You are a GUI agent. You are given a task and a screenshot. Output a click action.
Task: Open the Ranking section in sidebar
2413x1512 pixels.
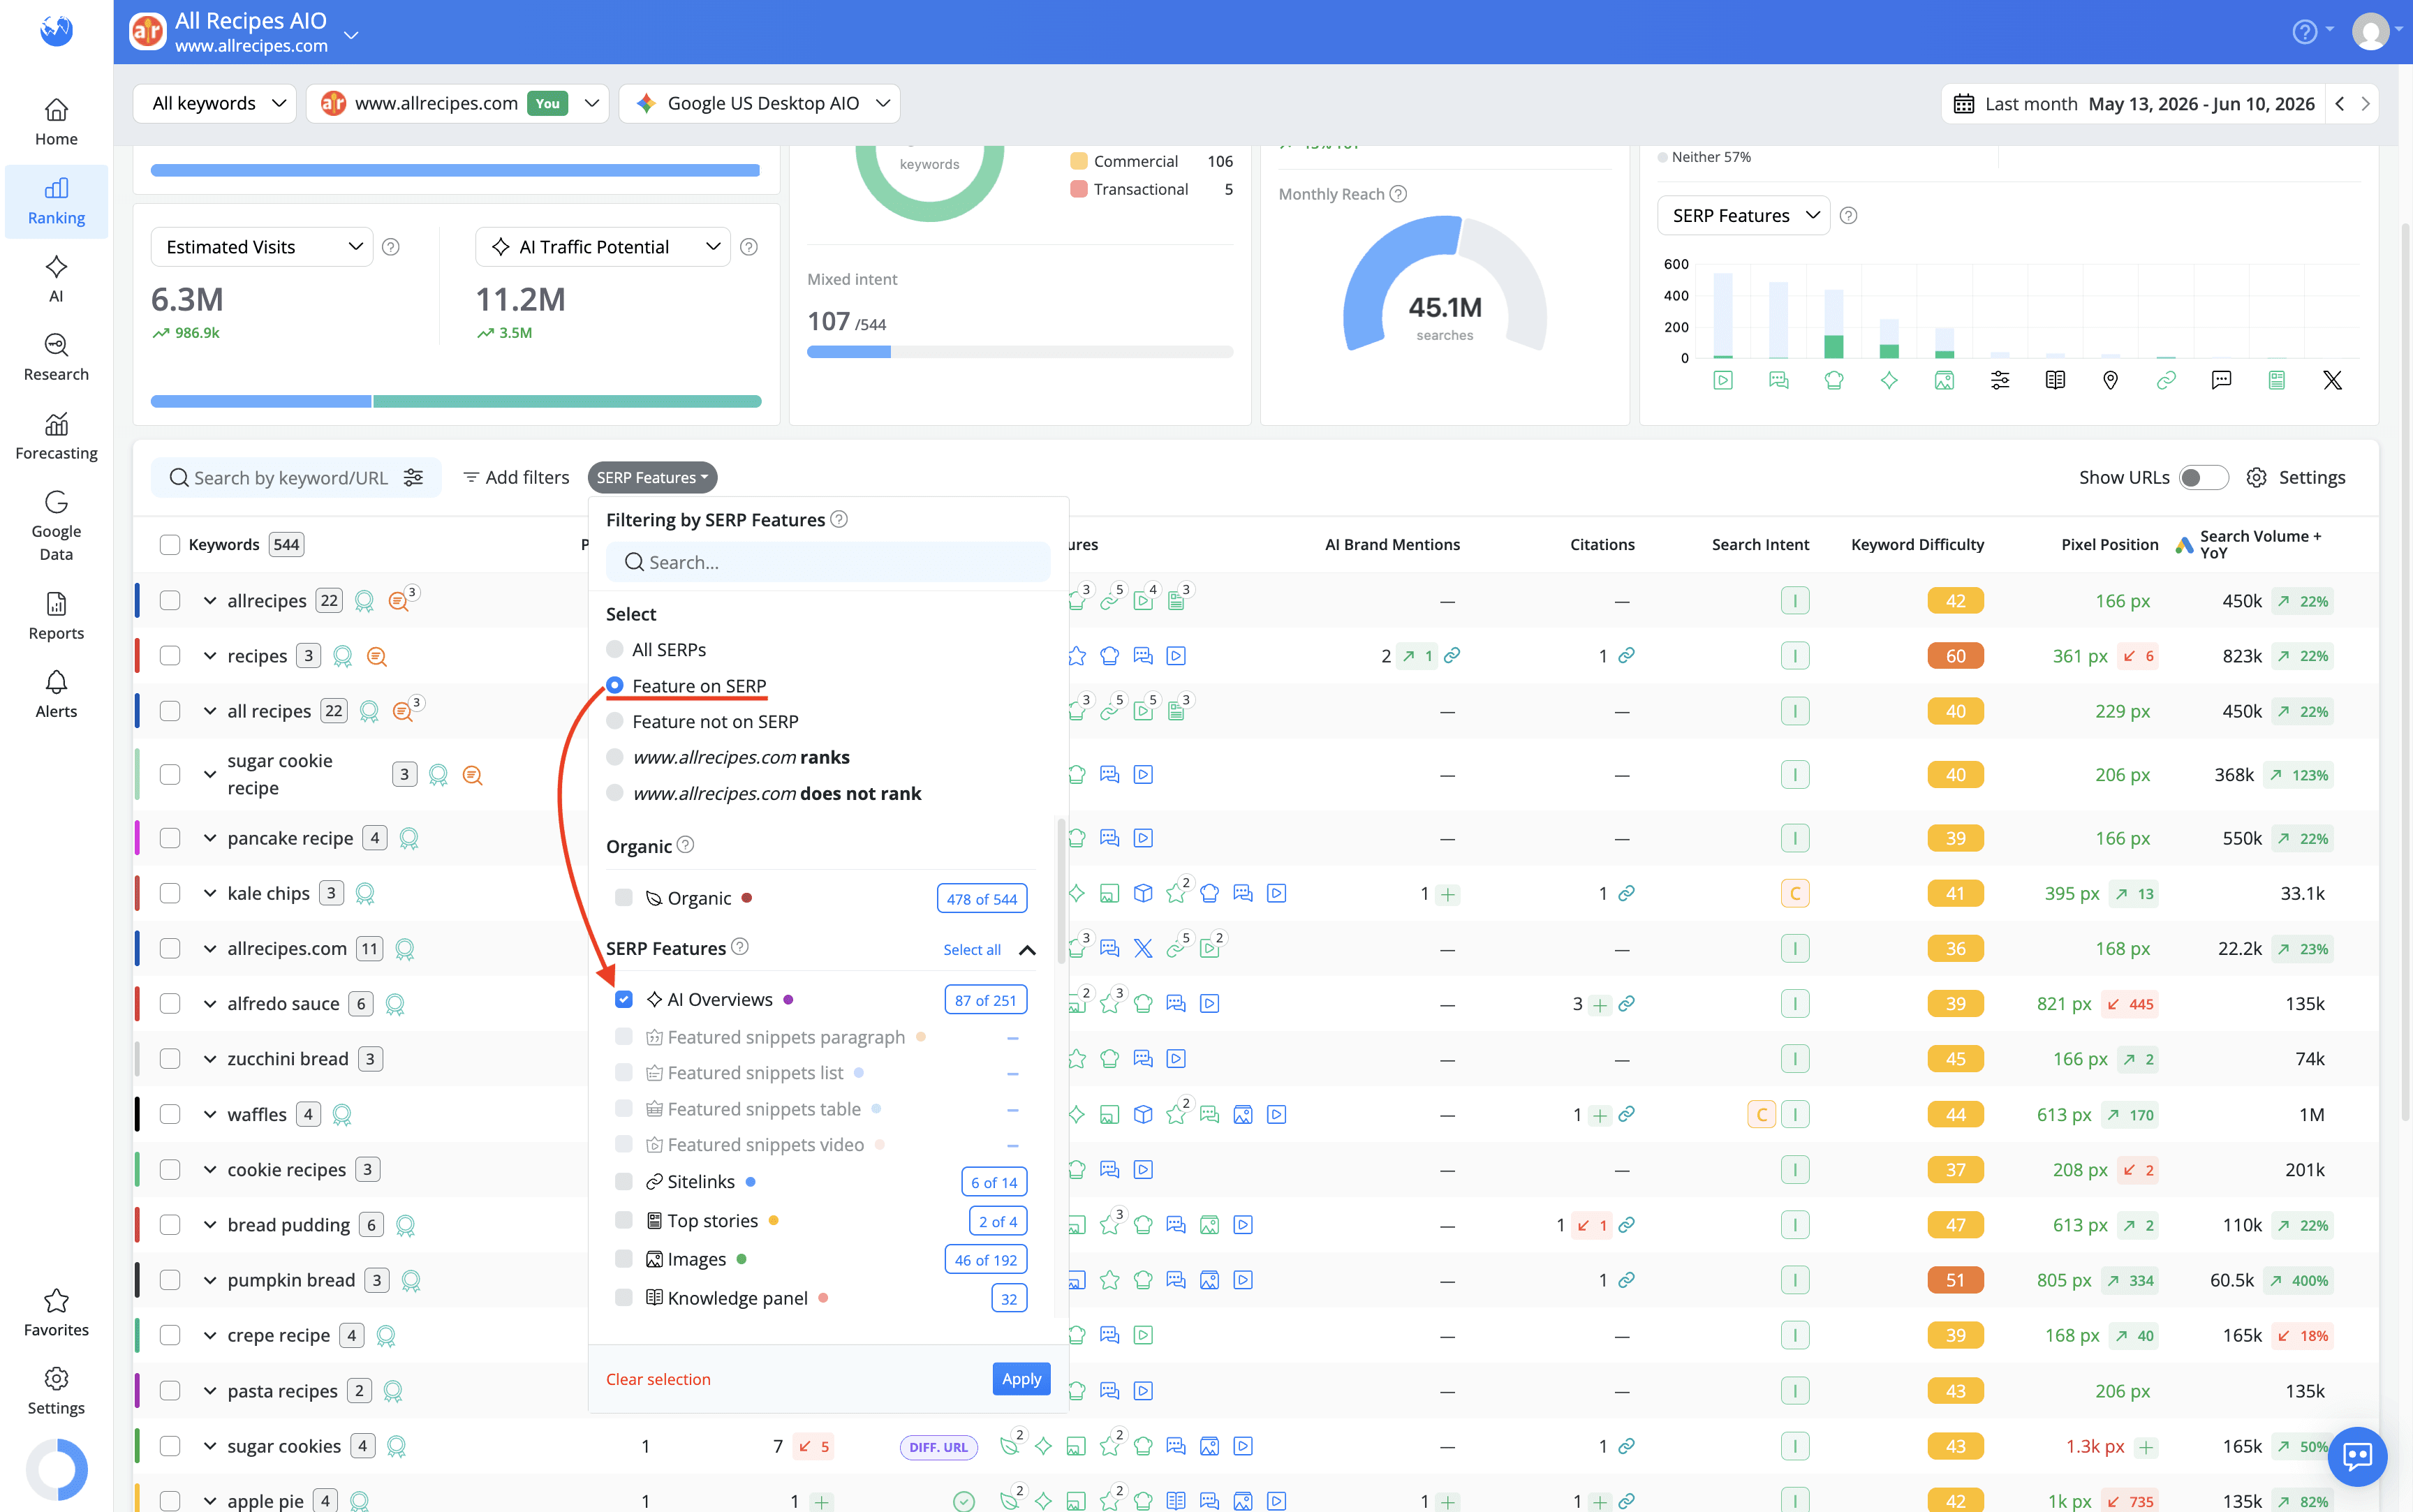[56, 201]
